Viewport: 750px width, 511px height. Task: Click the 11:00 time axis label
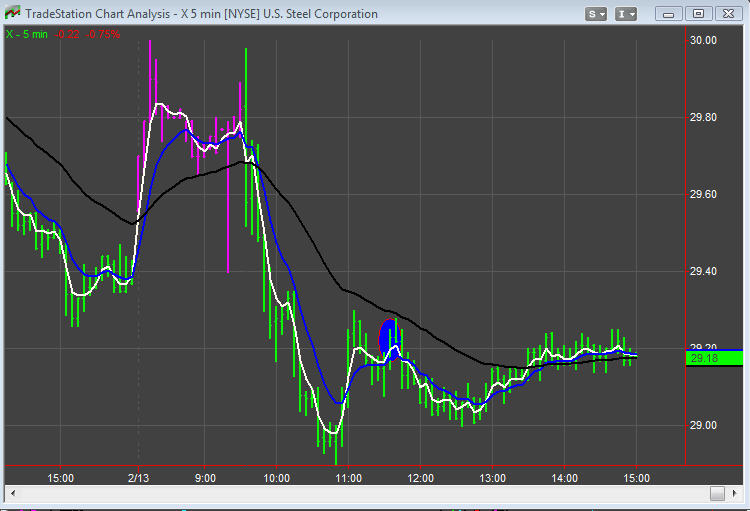[348, 478]
